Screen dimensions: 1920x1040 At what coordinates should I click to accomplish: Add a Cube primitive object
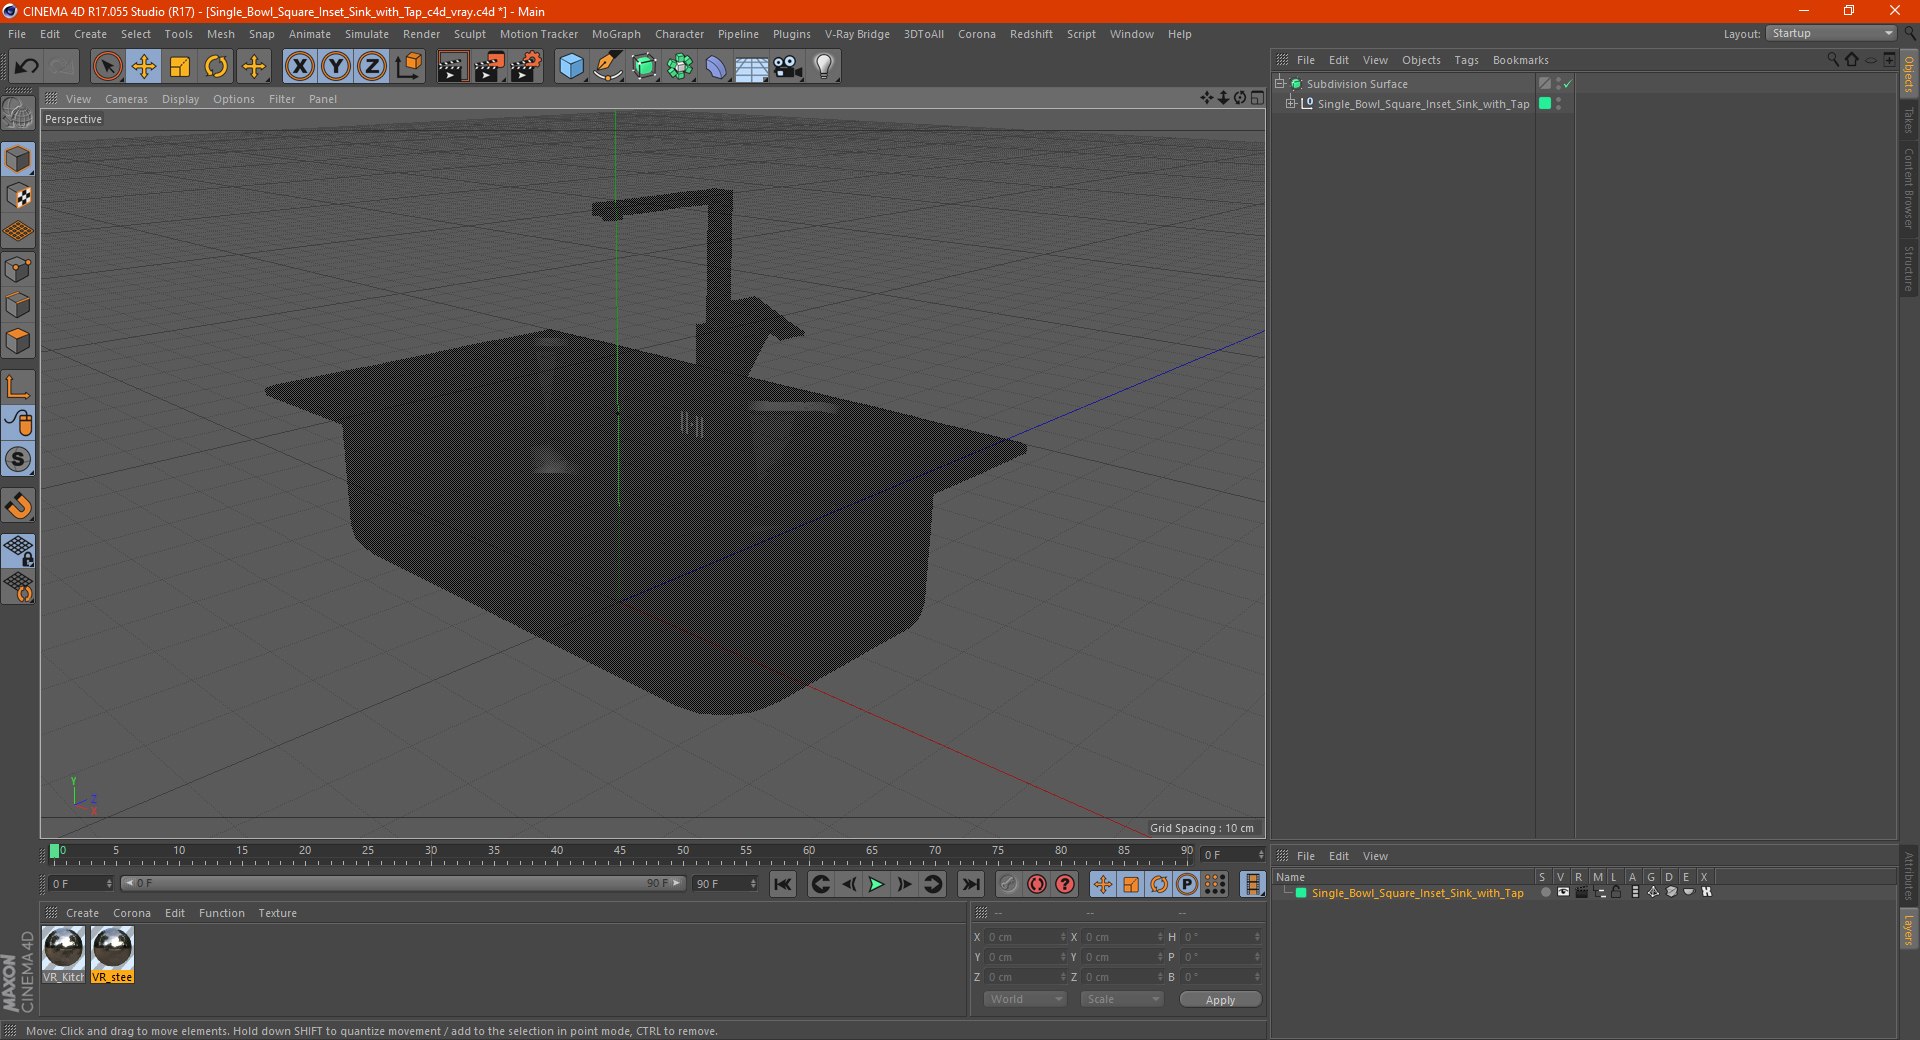point(571,67)
